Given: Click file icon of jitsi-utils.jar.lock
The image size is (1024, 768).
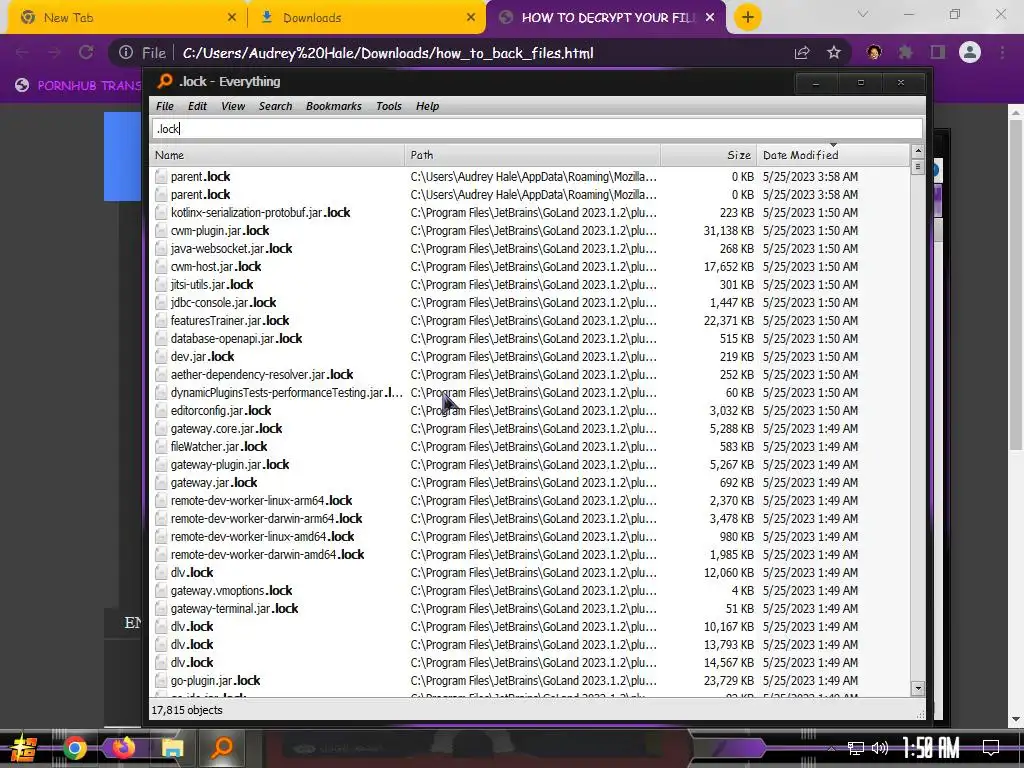Looking at the screenshot, I should [x=161, y=284].
